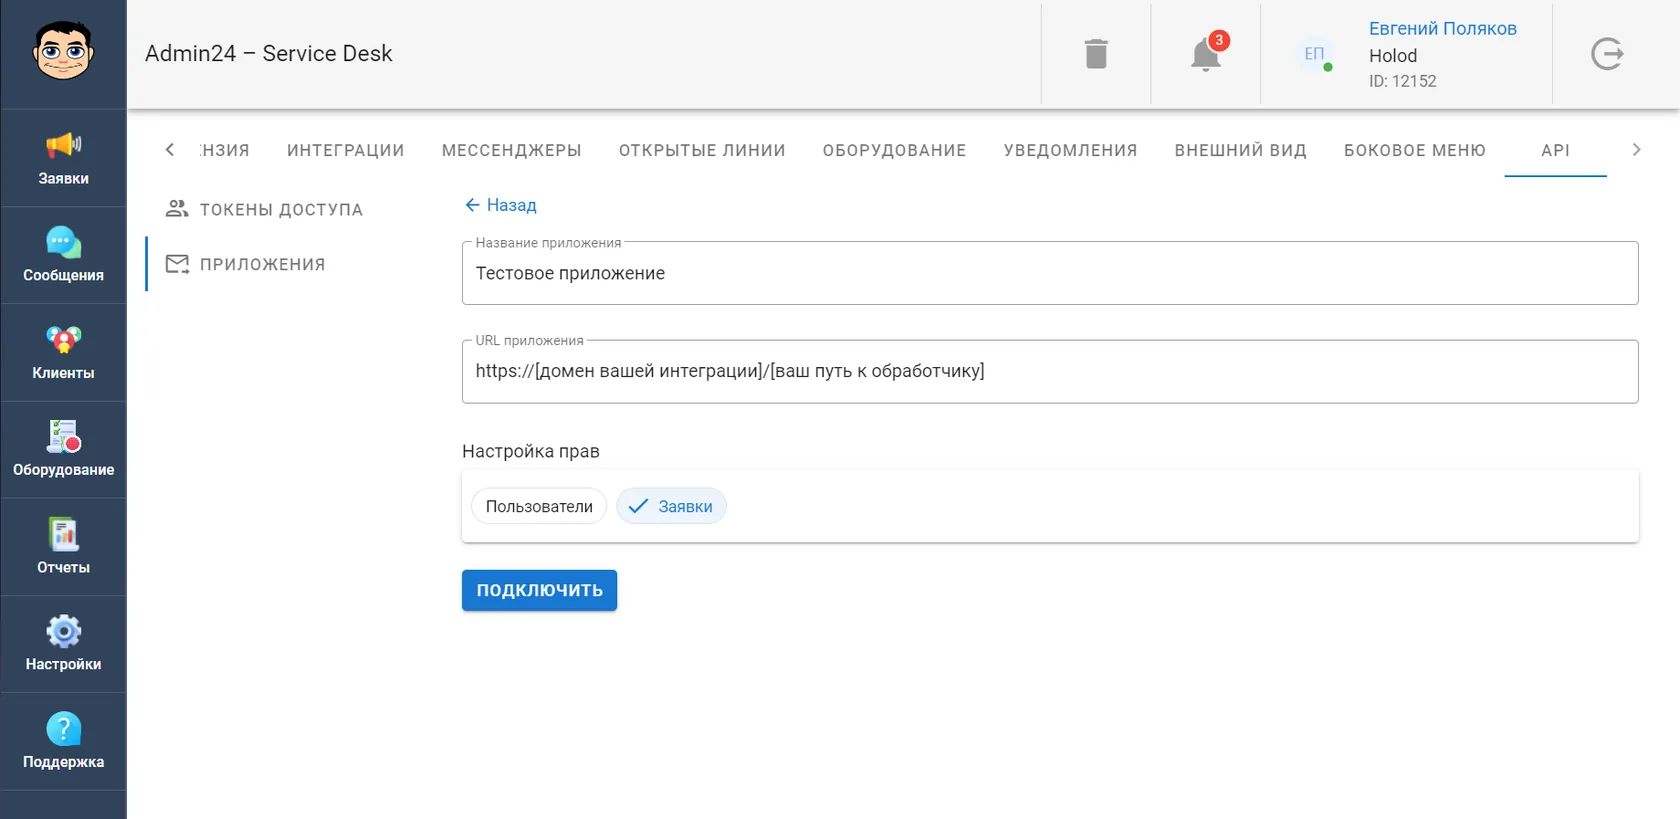Viewport: 1680px width, 819px height.
Task: Toggle the Заявки permission chip
Action: pyautogui.click(x=671, y=506)
